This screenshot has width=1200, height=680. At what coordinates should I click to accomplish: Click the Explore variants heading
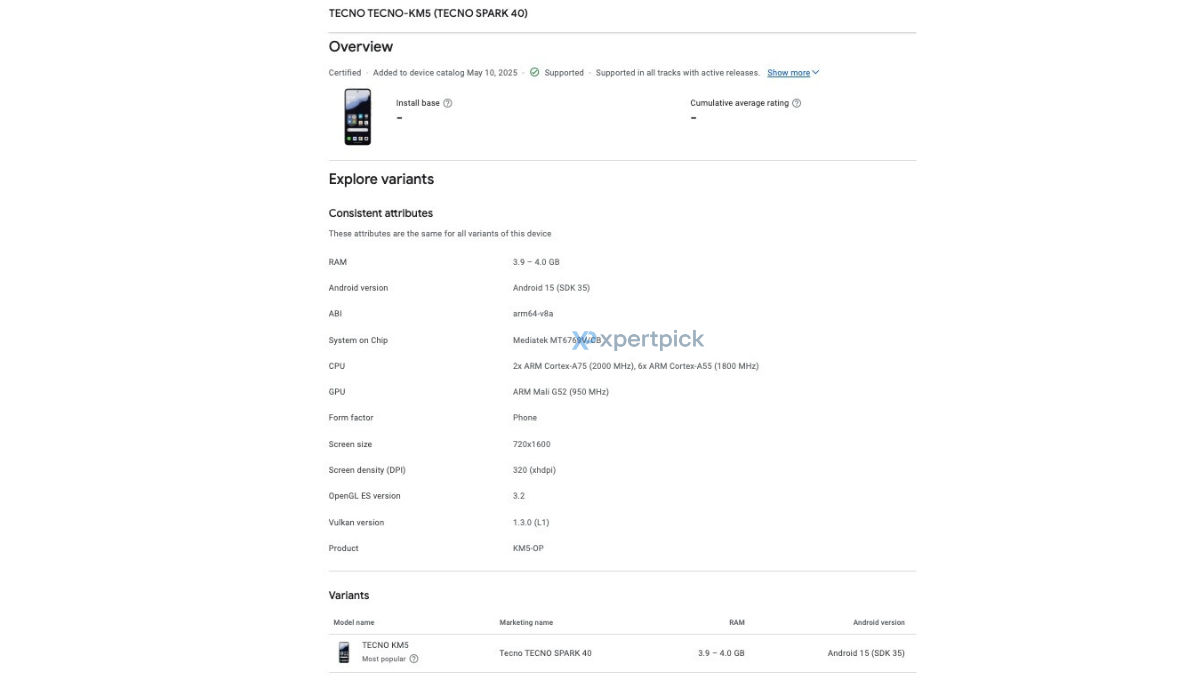click(x=381, y=180)
